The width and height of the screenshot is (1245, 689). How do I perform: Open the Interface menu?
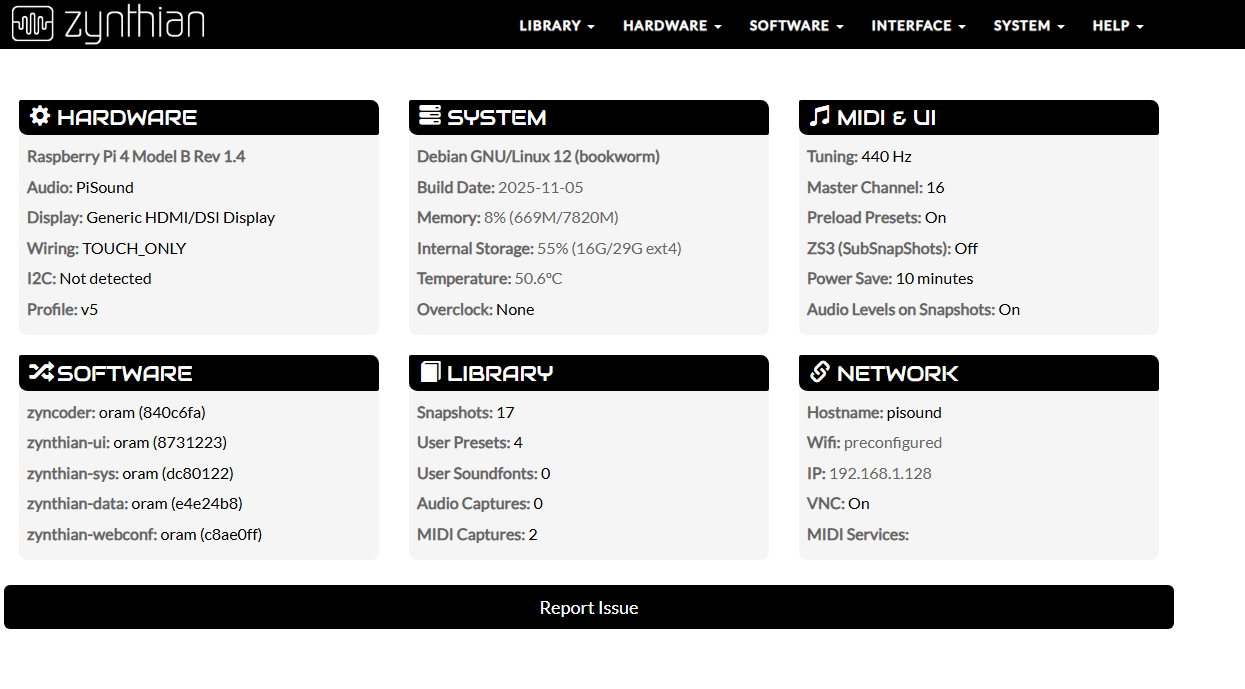917,26
